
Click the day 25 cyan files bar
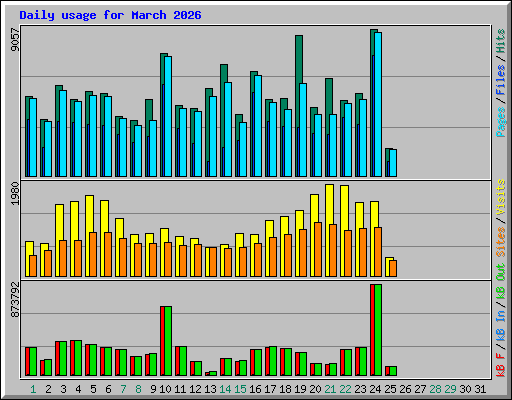point(393,163)
